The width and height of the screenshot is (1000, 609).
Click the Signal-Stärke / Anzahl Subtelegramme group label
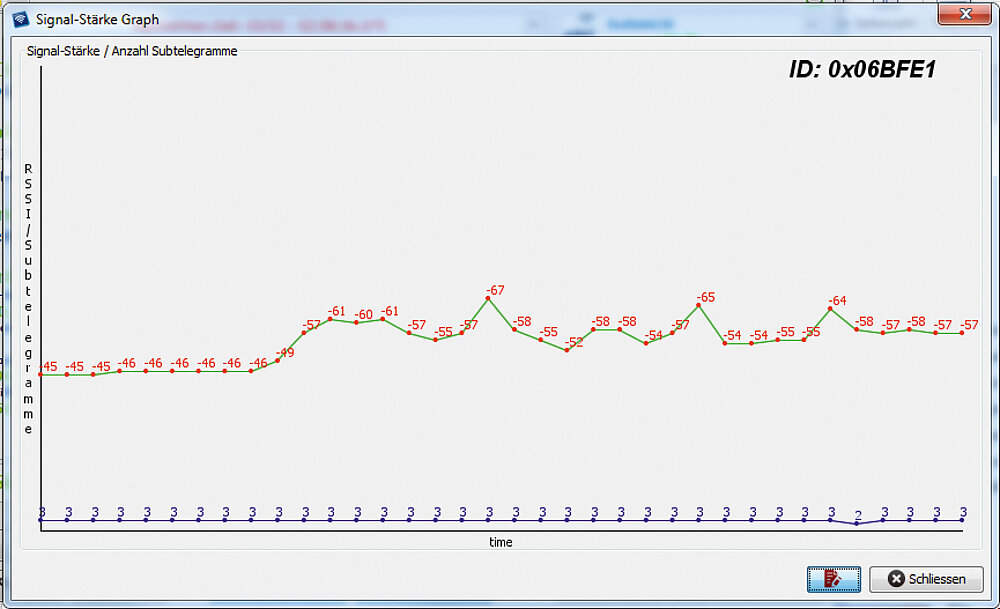[131, 50]
